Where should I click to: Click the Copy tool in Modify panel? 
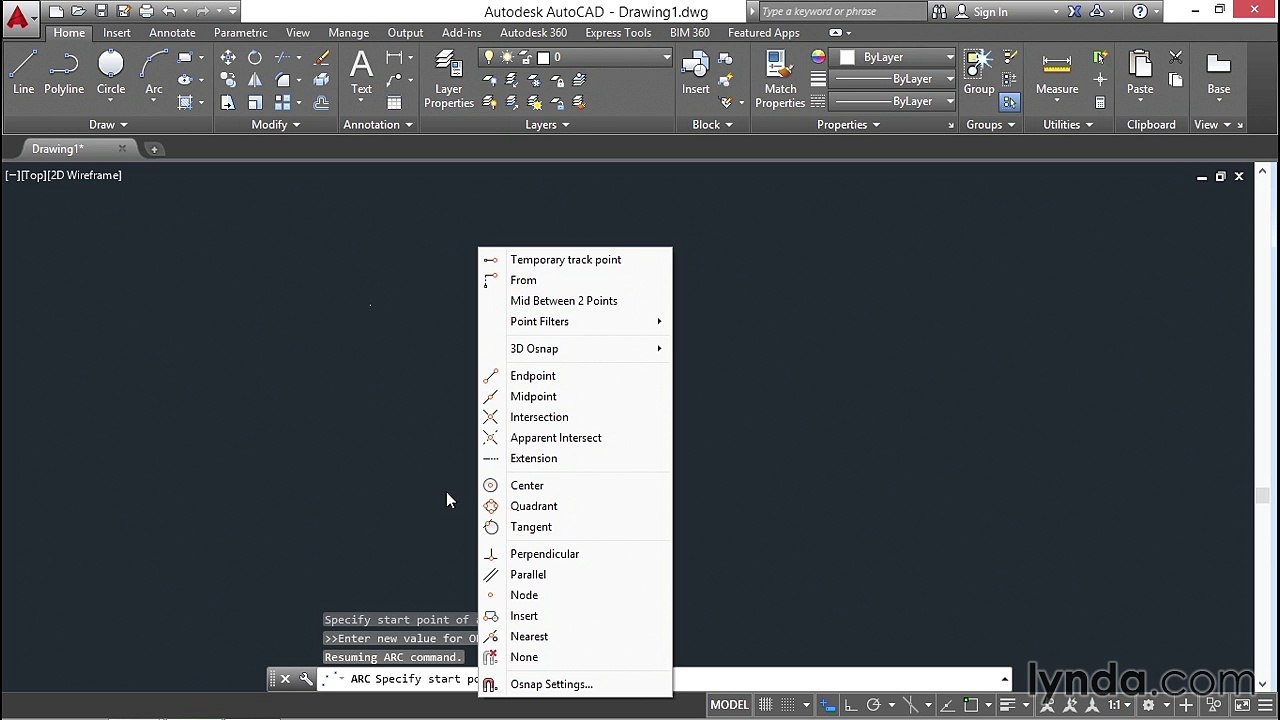coord(228,80)
